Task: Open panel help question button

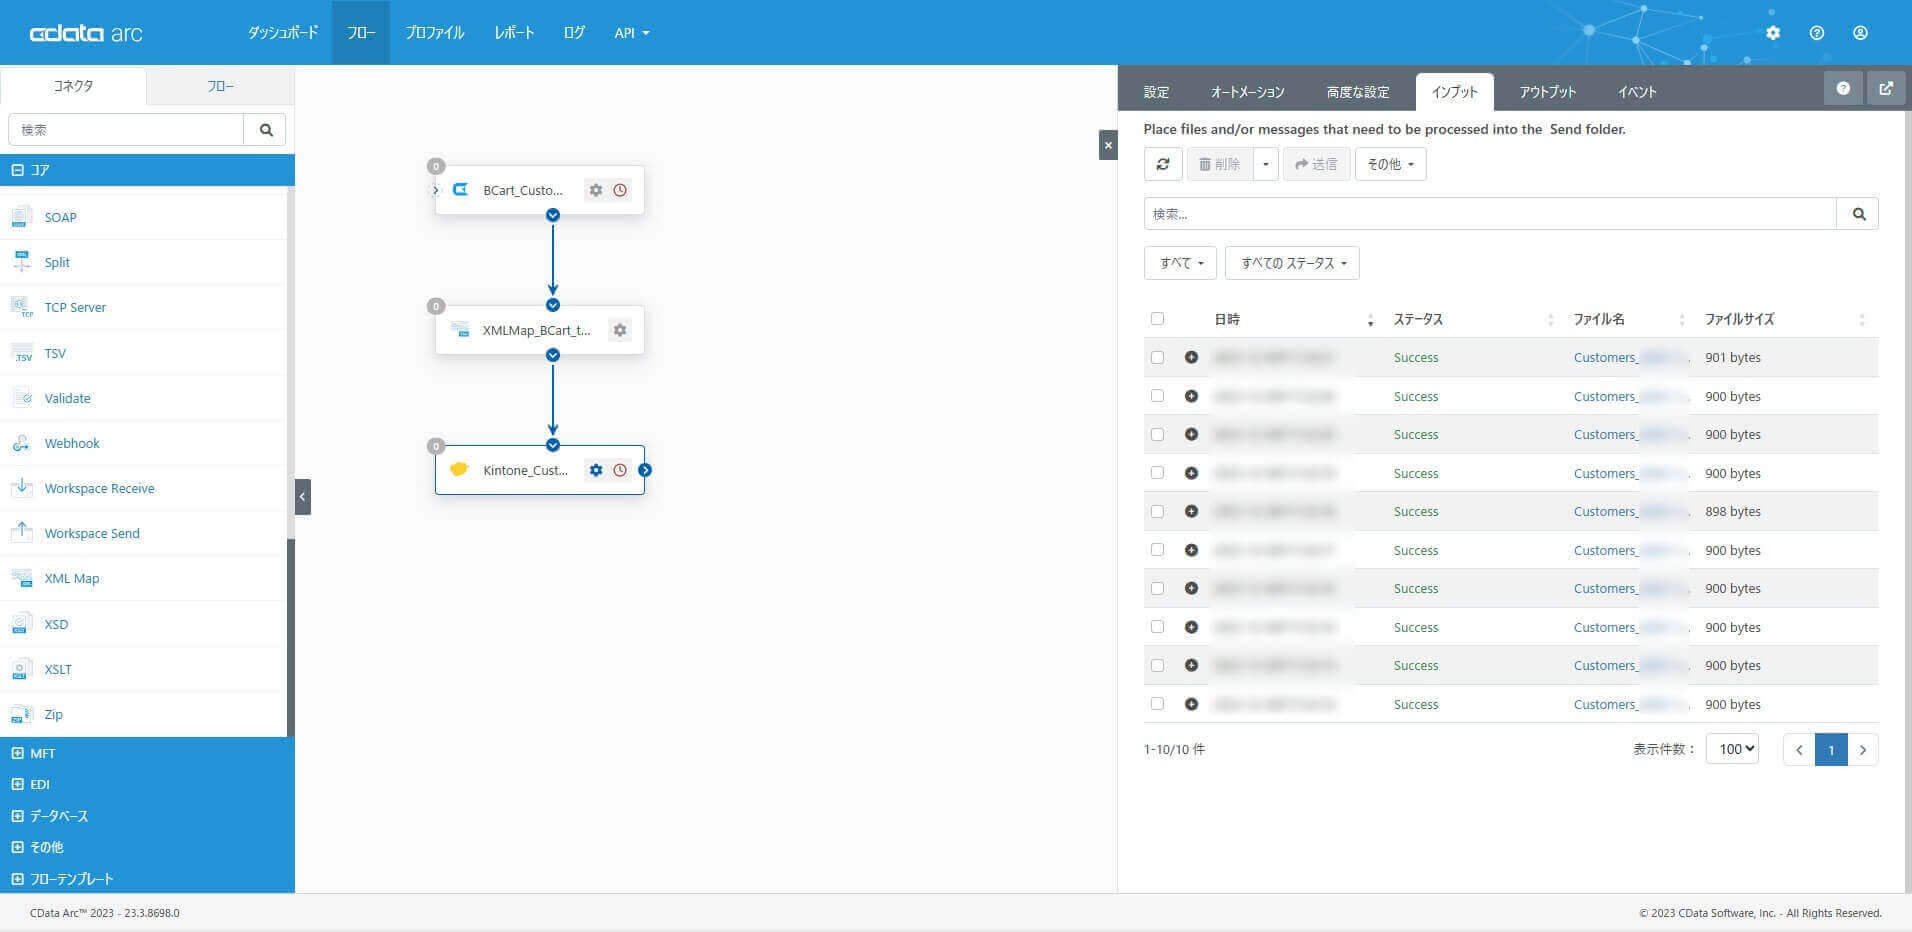Action: (x=1843, y=88)
